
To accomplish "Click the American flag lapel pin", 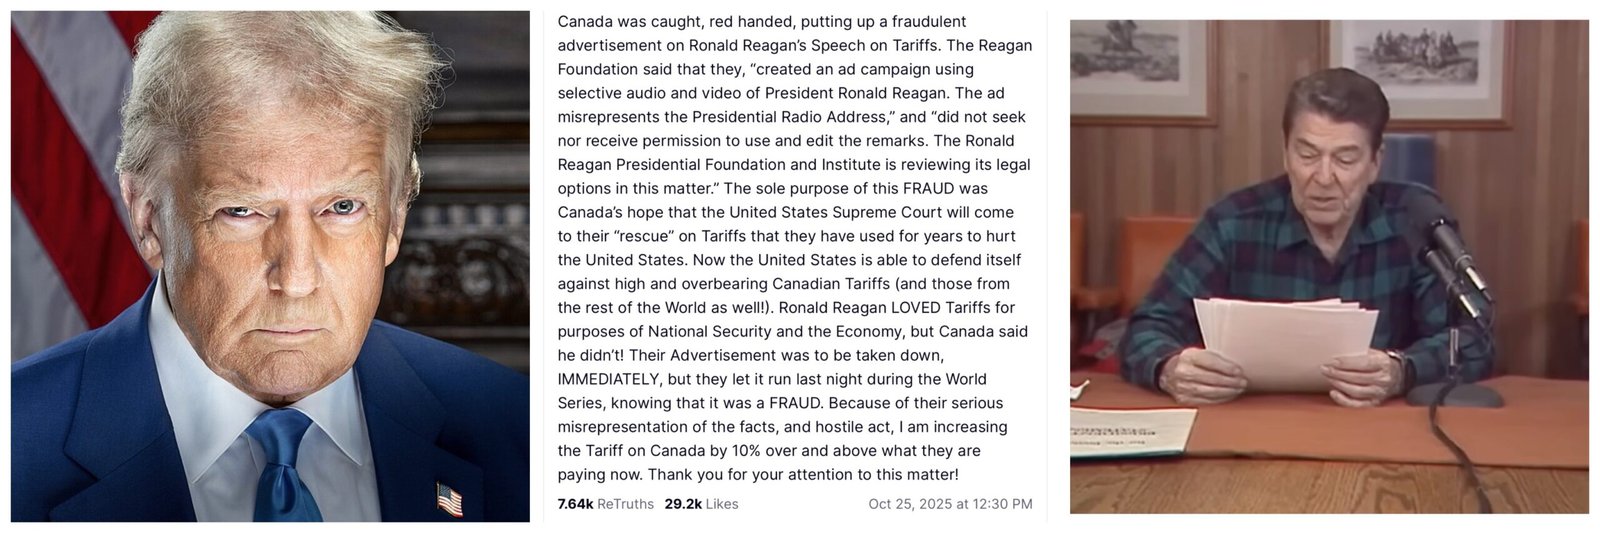I will tap(449, 498).
